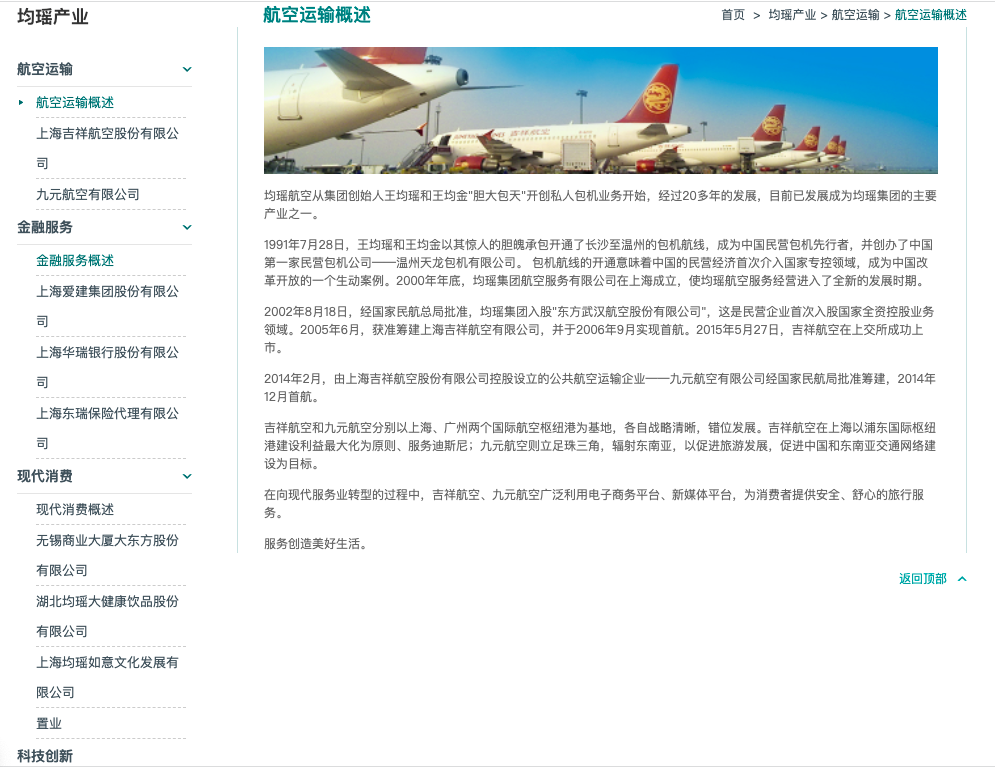The image size is (995, 767).
Task: Select the 航空运输 sidebar heading
Action: pyautogui.click(x=45, y=69)
